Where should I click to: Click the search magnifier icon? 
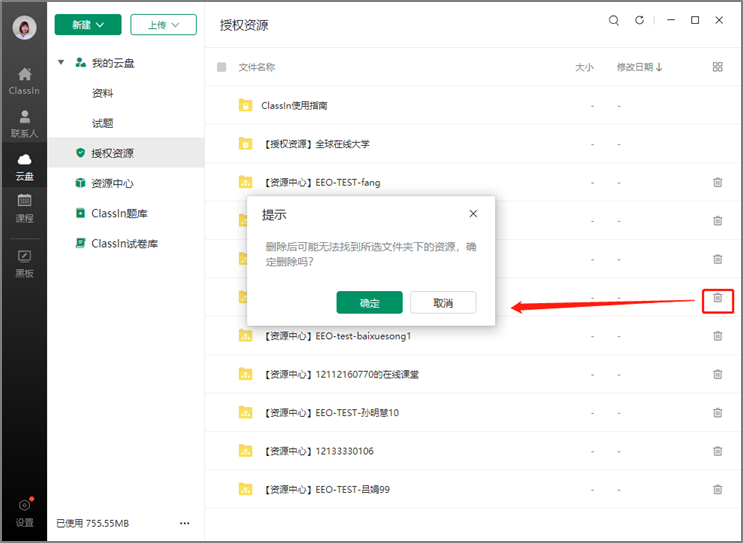click(614, 20)
